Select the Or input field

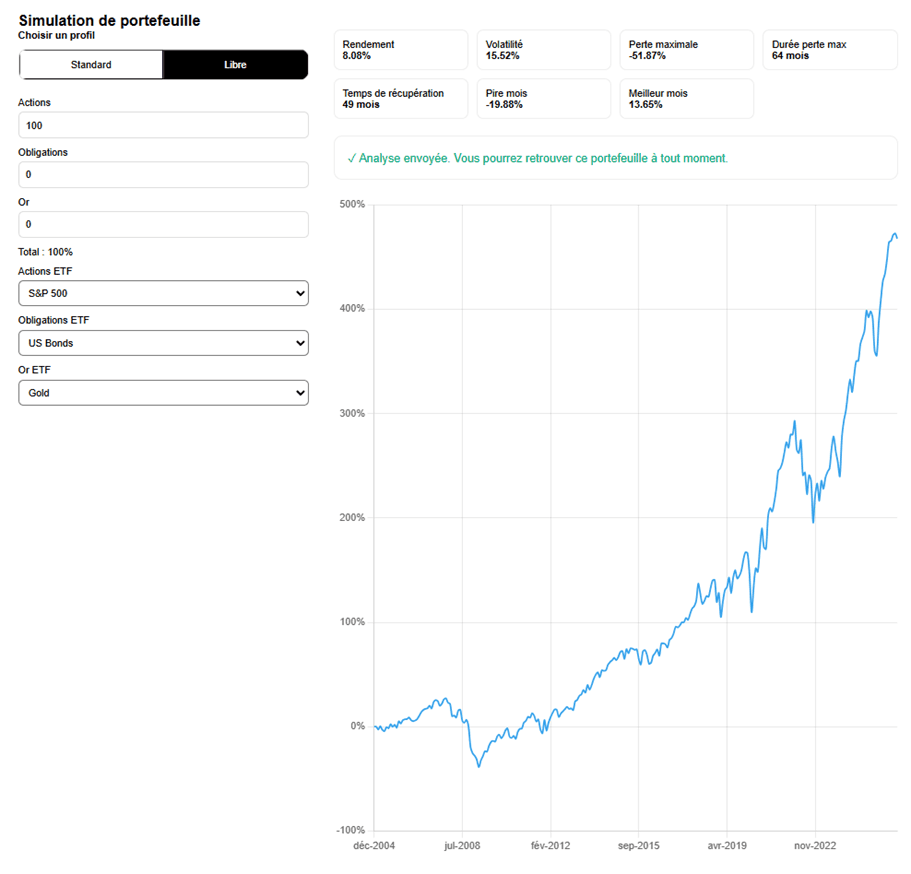click(x=163, y=224)
